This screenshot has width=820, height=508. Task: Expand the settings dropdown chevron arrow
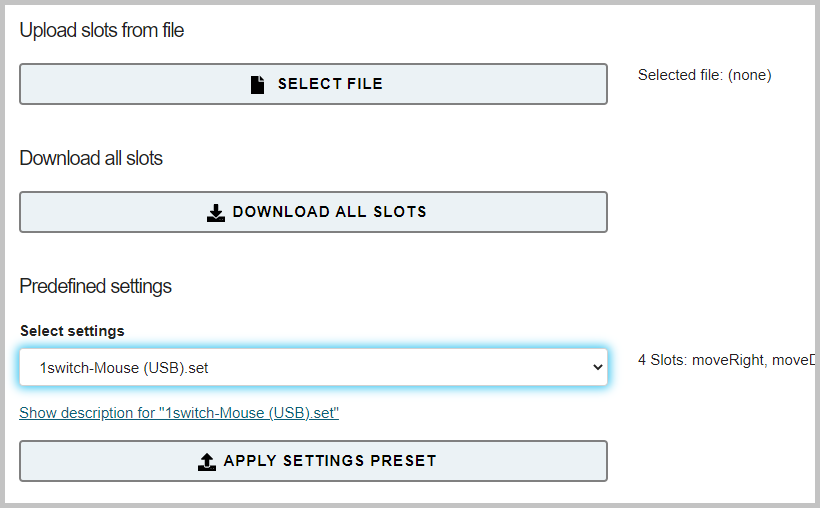[x=598, y=367]
